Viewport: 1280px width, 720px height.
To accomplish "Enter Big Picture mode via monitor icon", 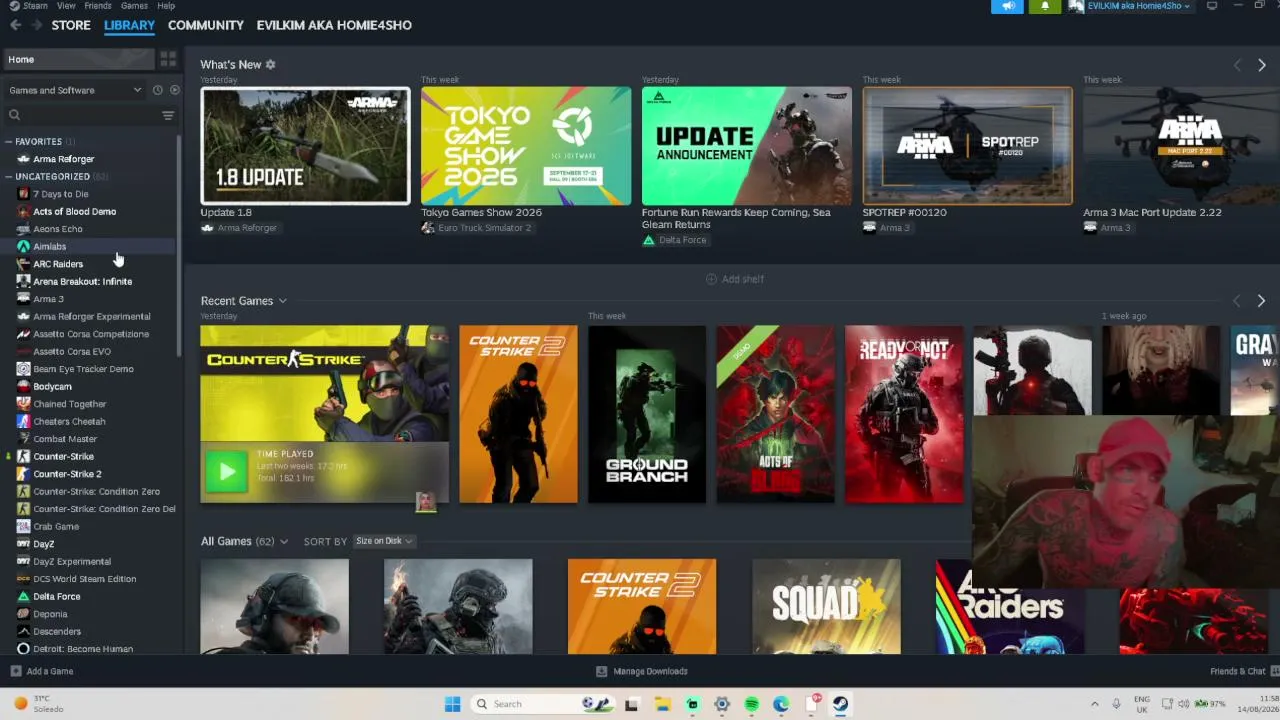I will [x=1212, y=6].
